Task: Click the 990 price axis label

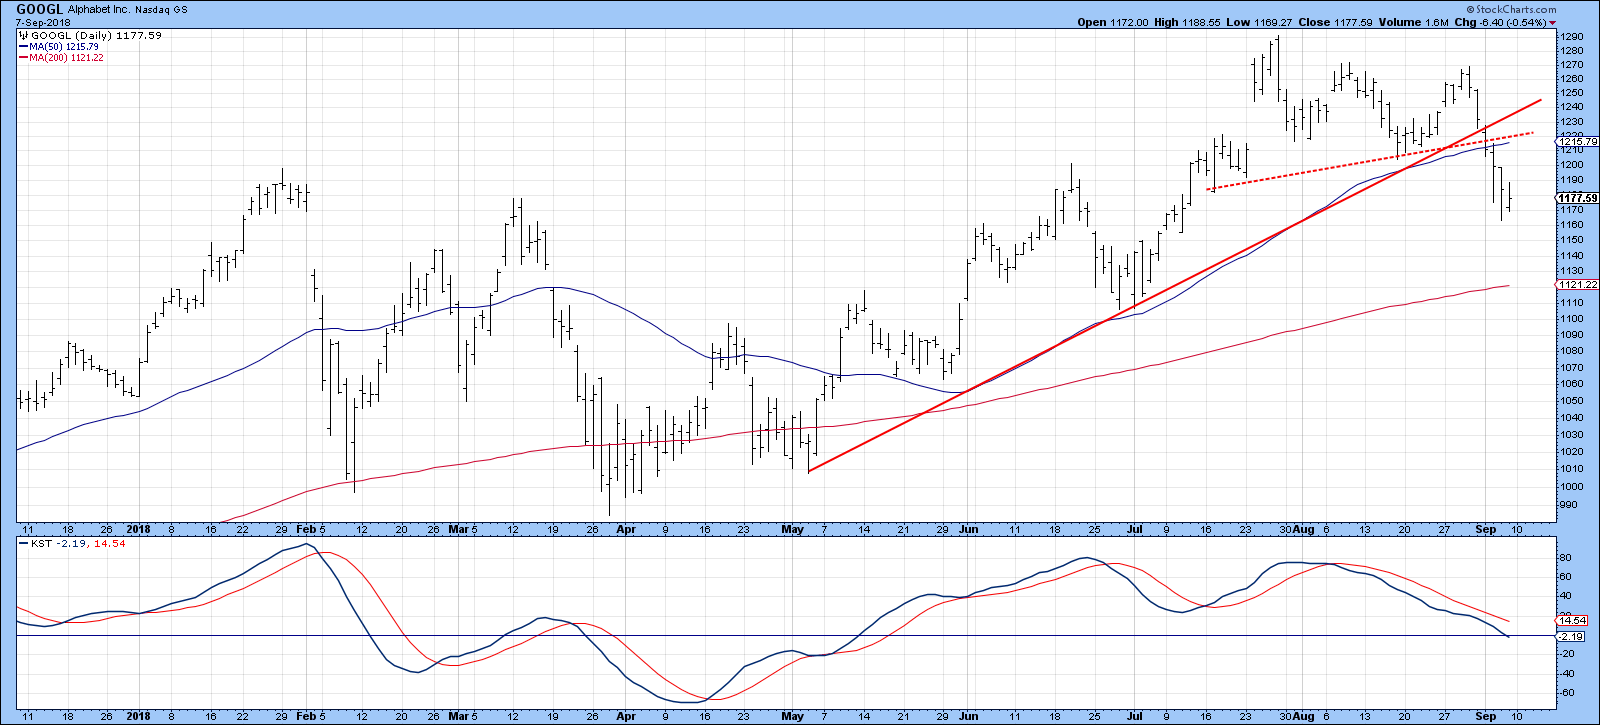Action: point(1570,505)
